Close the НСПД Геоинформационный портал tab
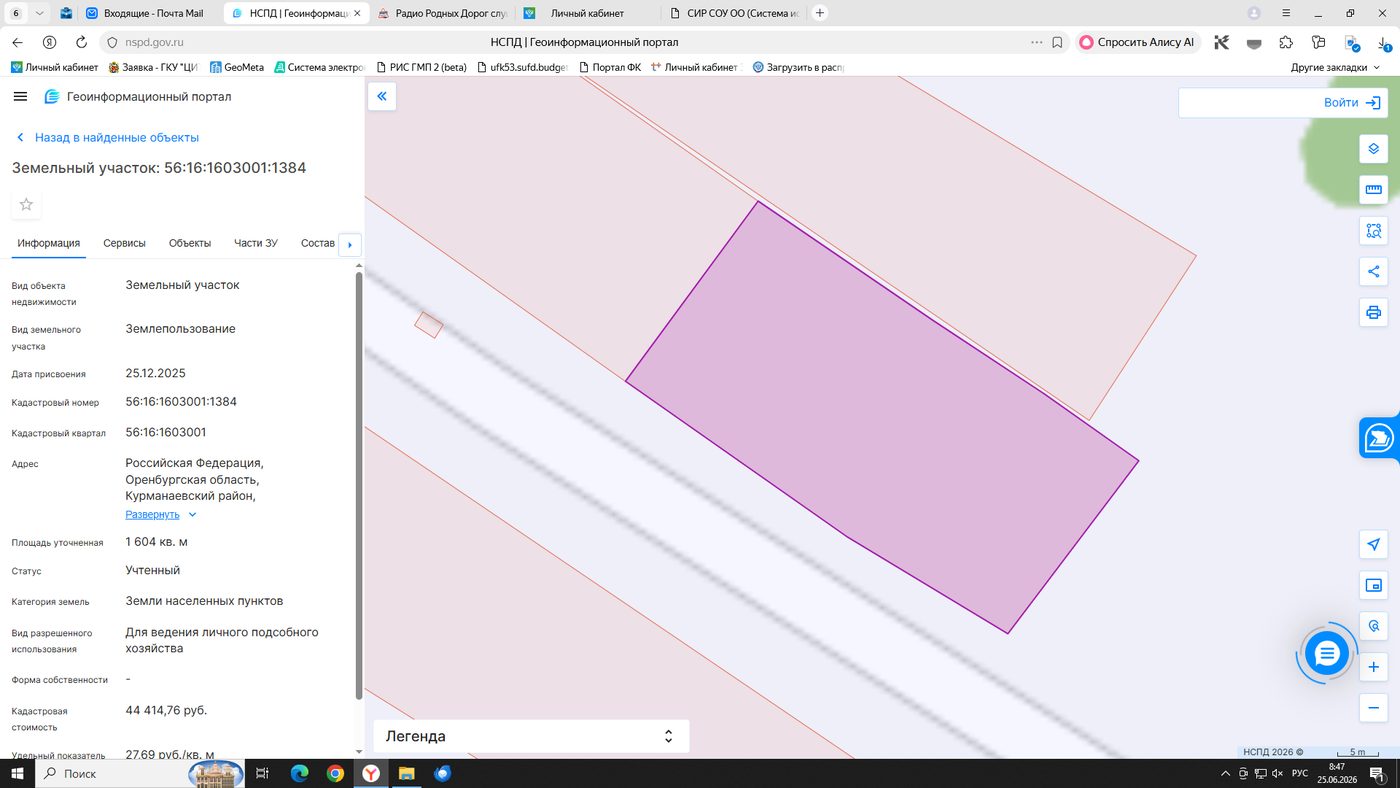The image size is (1400, 788). tap(356, 13)
